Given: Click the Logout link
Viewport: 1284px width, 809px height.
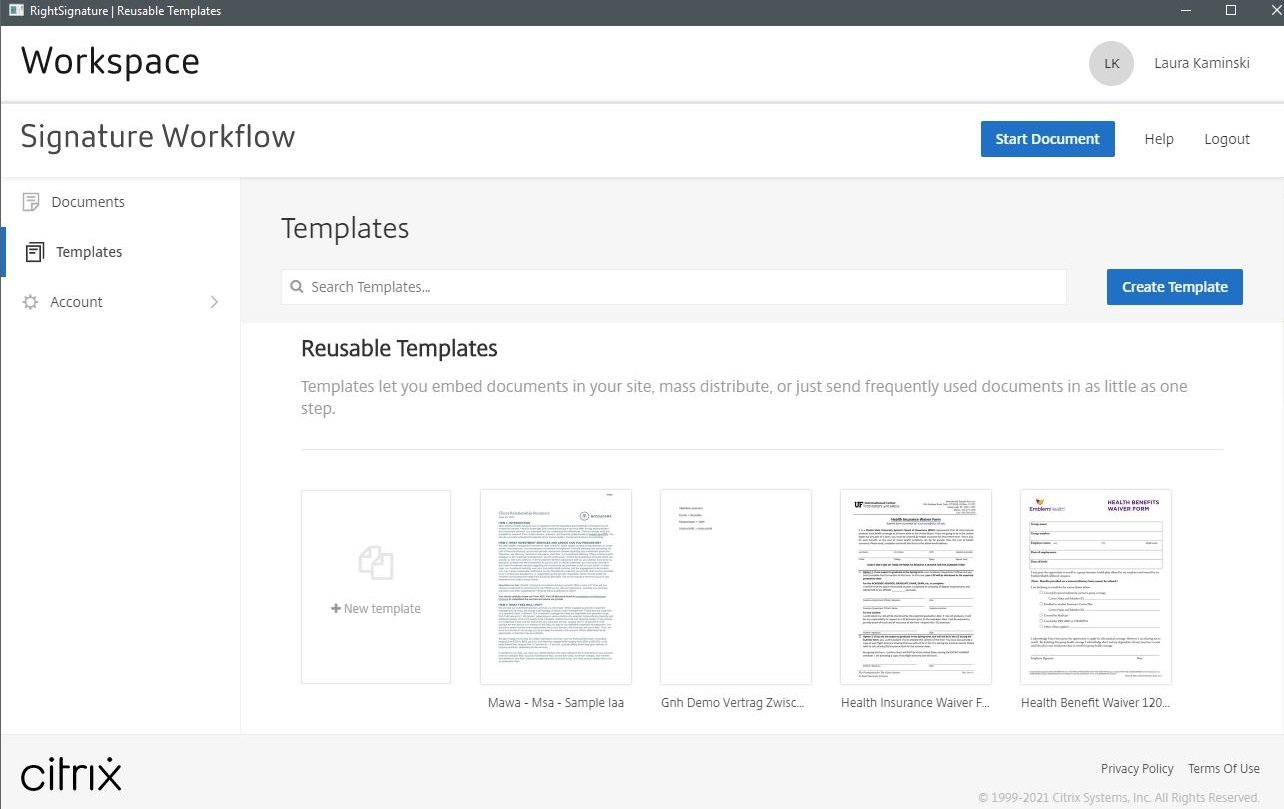Looking at the screenshot, I should [1227, 139].
